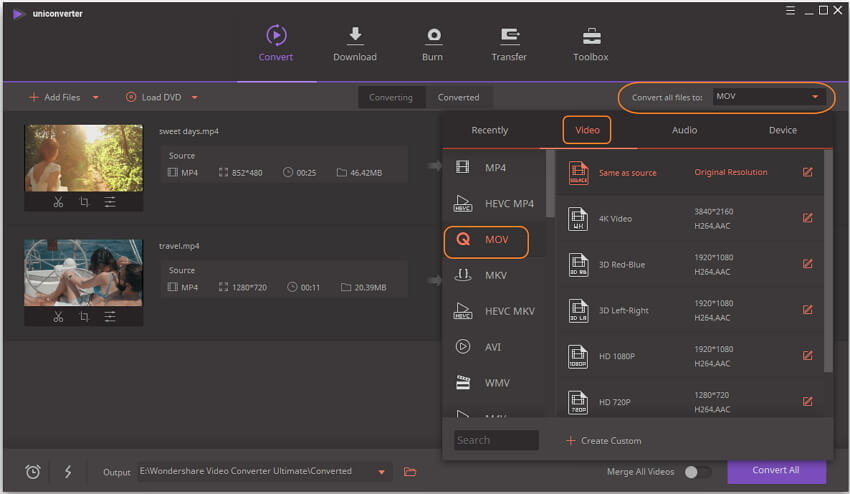Viewport: 850px width, 494px height.
Task: Select the MP4 format
Action: point(495,168)
